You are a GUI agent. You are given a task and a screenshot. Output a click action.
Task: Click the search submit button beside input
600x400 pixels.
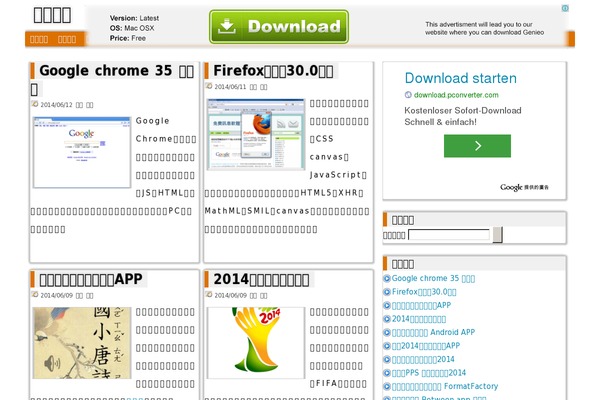click(x=497, y=235)
